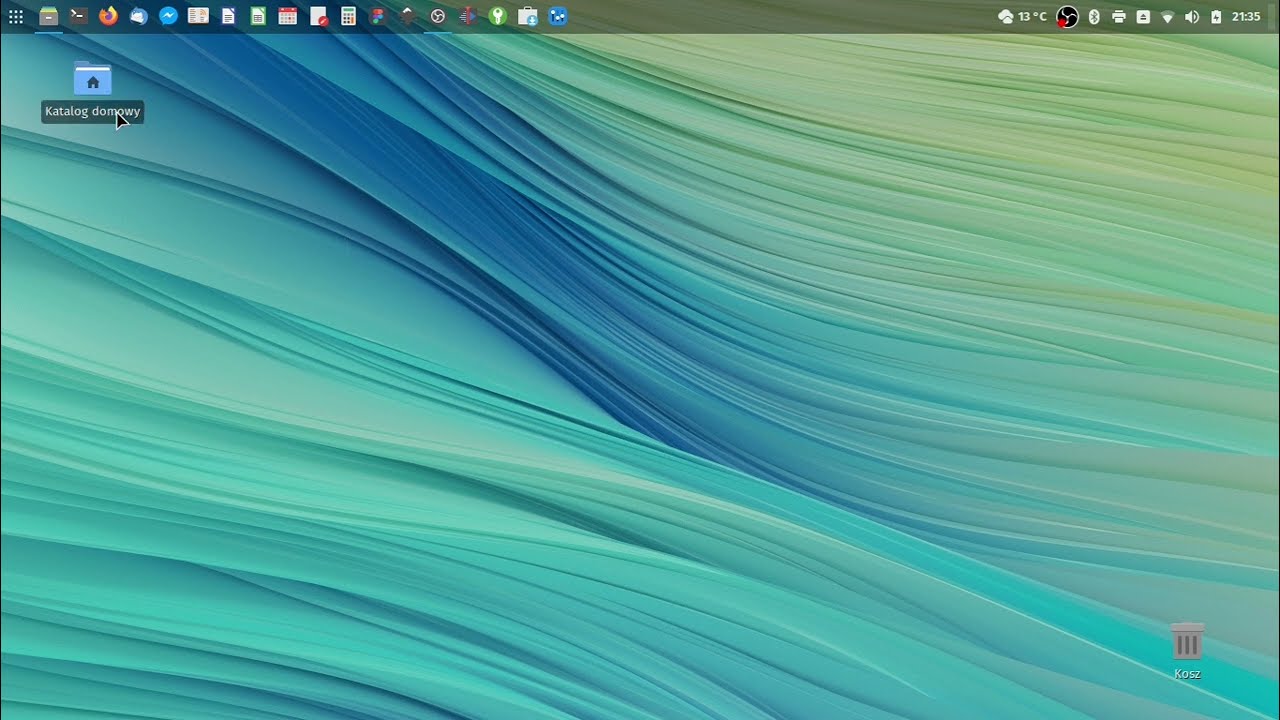
Task: Open the application grid launcher
Action: [16, 16]
